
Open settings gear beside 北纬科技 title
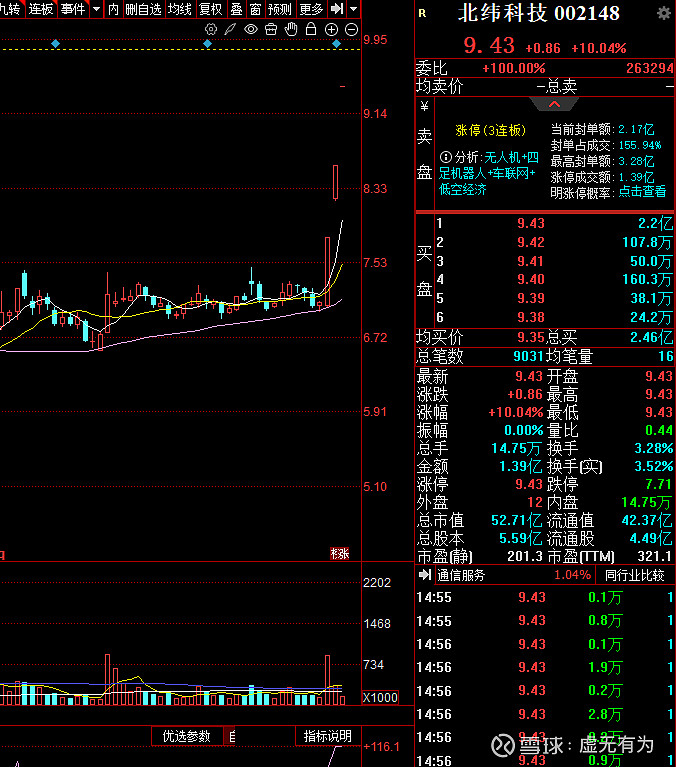(663, 13)
